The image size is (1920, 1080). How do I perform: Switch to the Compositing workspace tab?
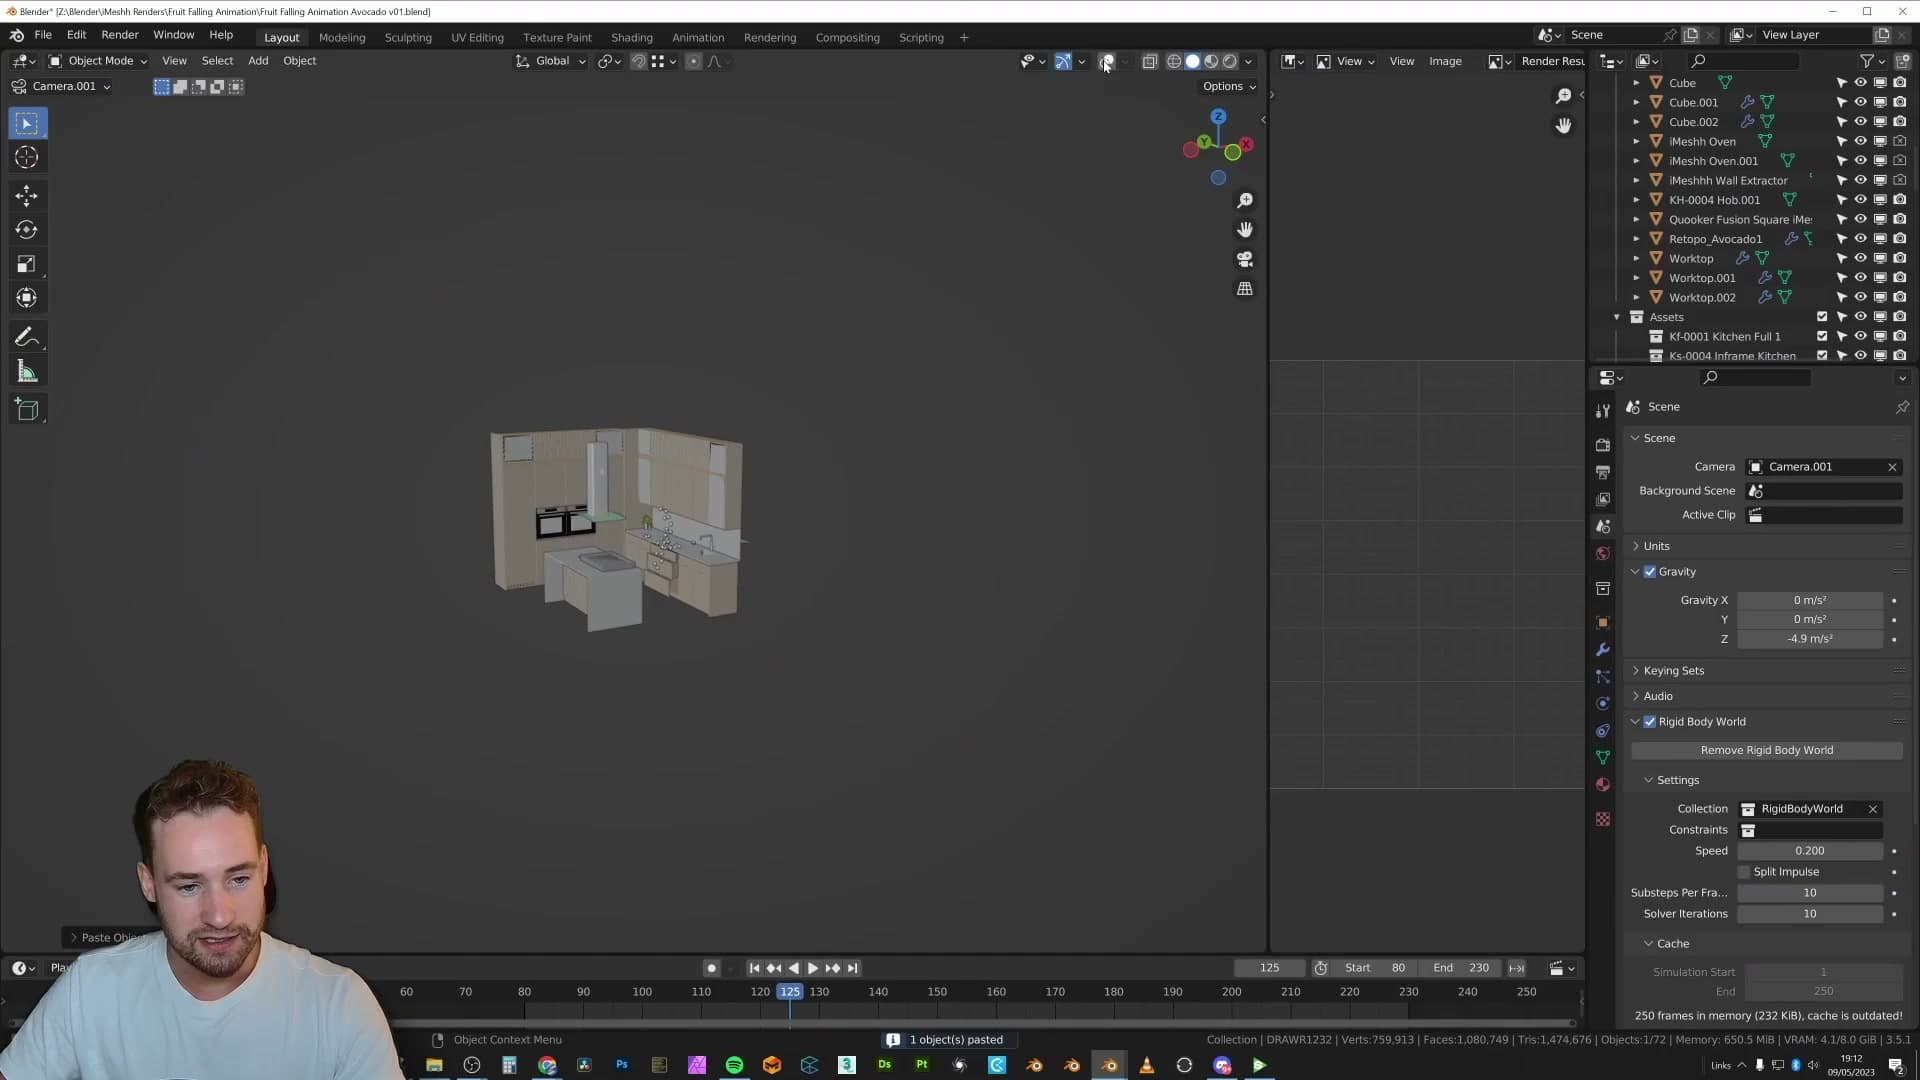pyautogui.click(x=847, y=37)
